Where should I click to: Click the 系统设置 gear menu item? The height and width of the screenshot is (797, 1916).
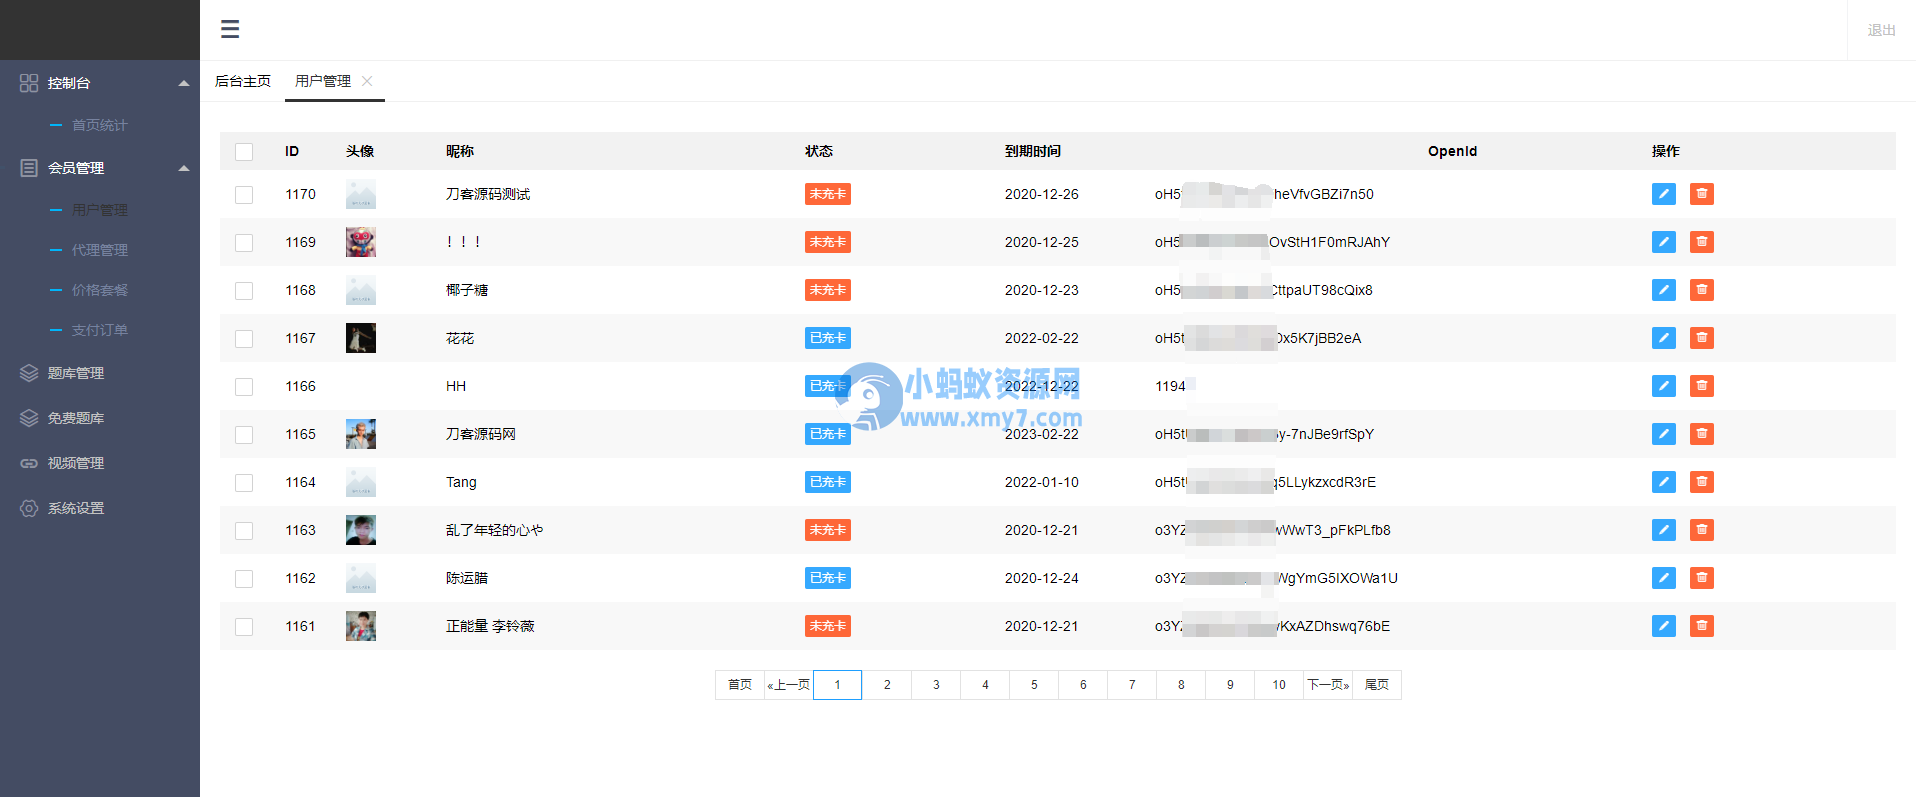click(76, 508)
